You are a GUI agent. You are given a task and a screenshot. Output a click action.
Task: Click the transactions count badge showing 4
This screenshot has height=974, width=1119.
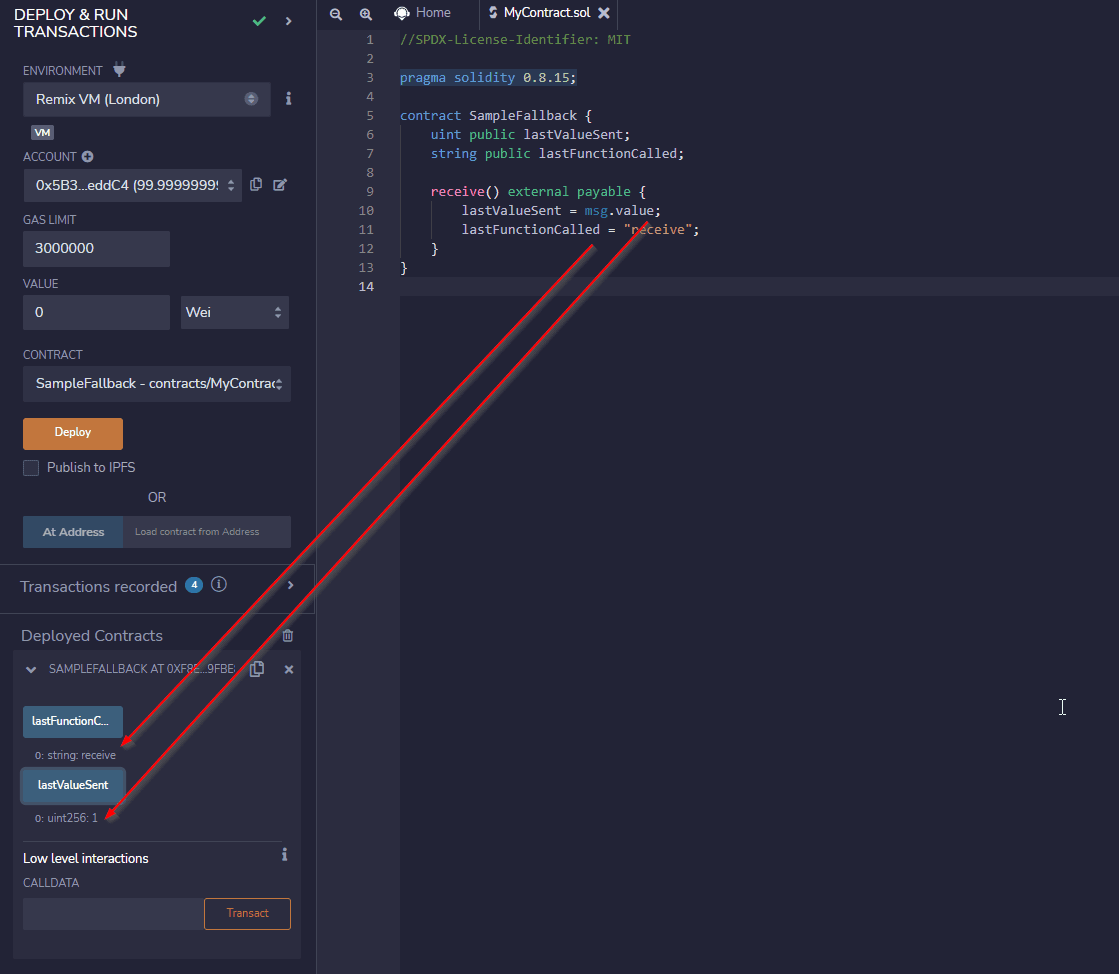pyautogui.click(x=194, y=584)
